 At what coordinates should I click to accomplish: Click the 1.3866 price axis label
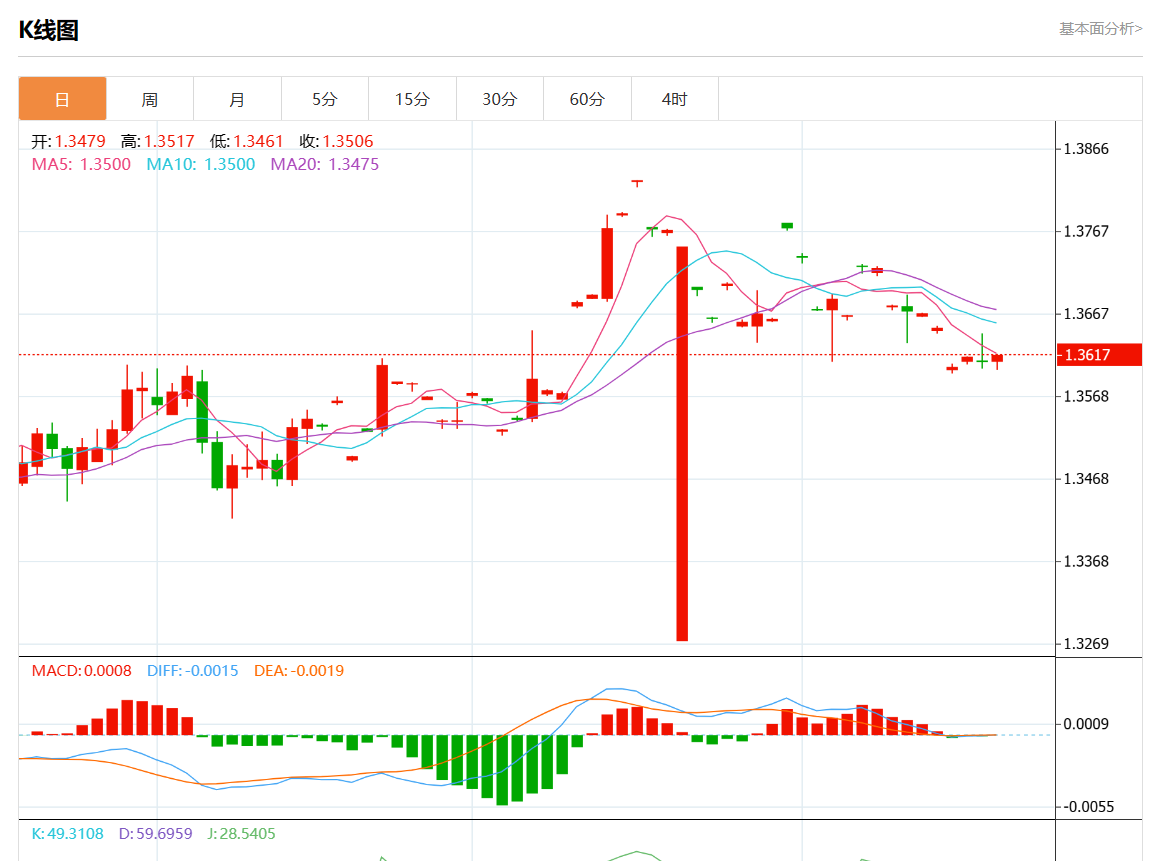tap(1086, 149)
